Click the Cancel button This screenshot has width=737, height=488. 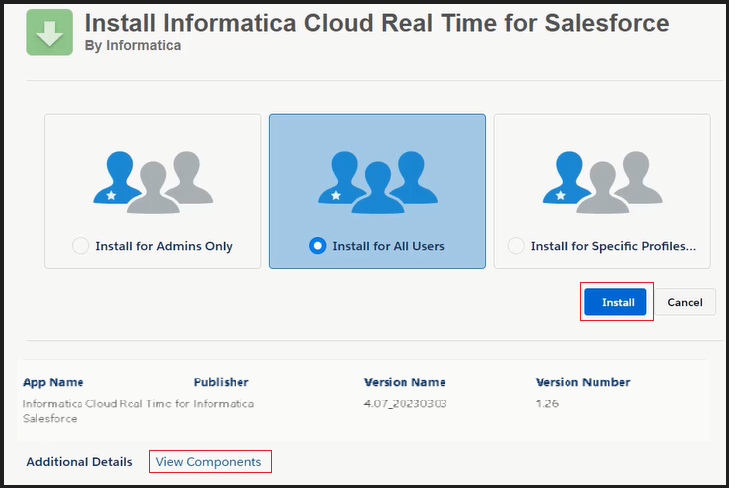[x=685, y=302]
